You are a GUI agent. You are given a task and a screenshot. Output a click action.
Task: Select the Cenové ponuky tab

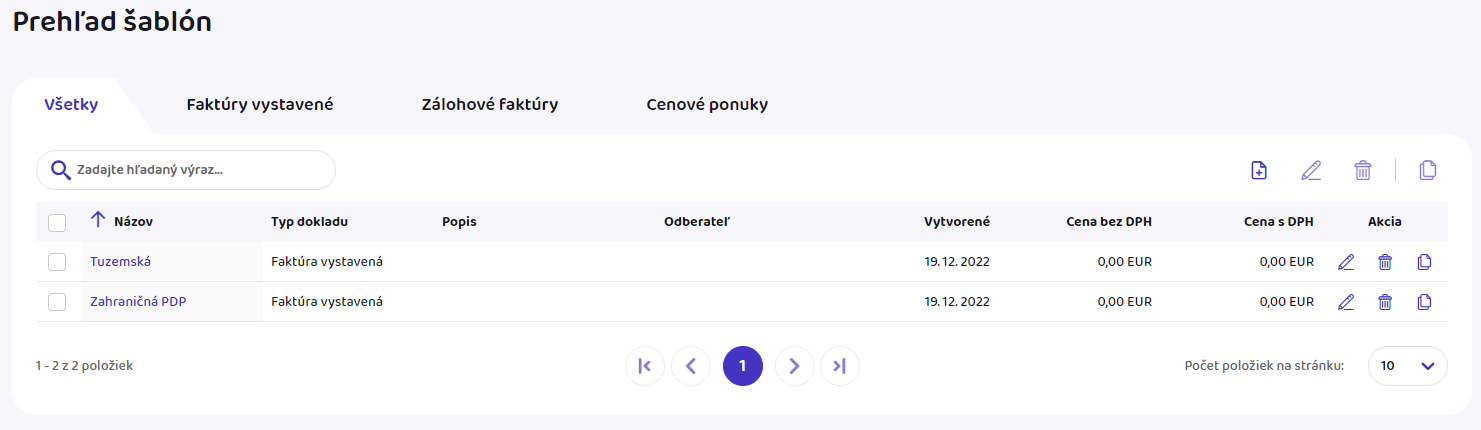pos(707,104)
